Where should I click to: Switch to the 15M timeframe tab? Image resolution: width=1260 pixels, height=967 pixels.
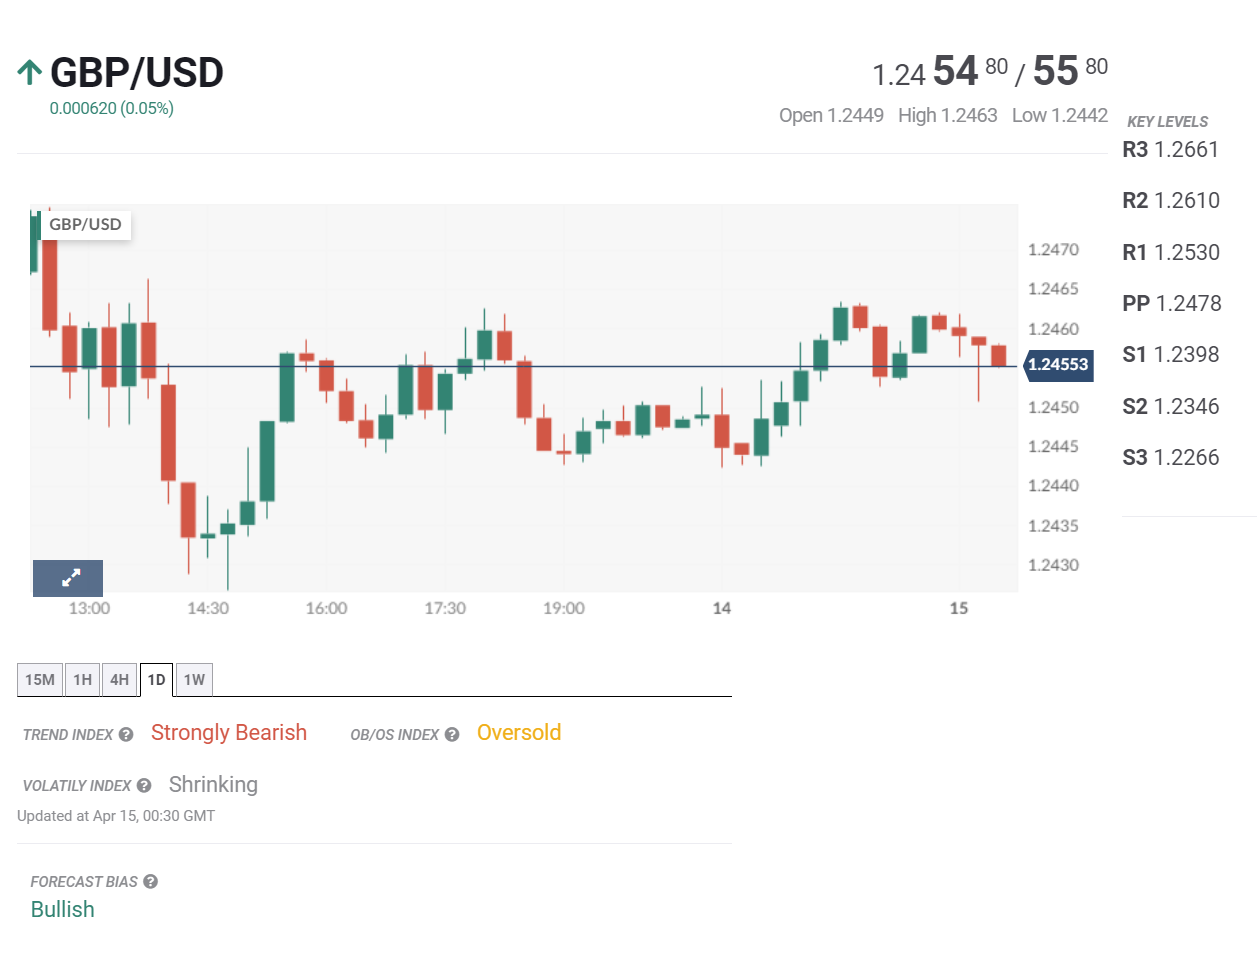(39, 679)
